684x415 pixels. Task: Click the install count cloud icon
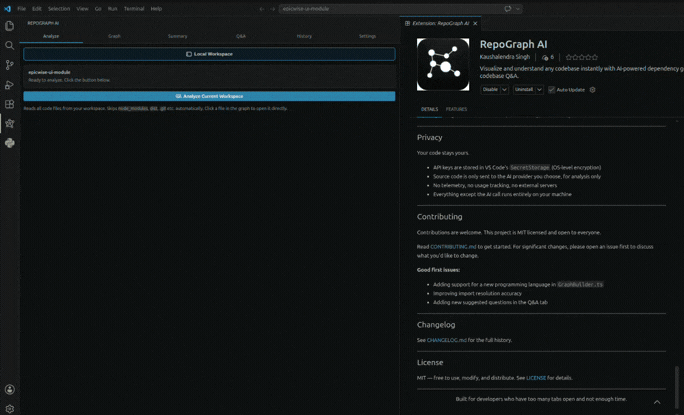click(x=545, y=57)
